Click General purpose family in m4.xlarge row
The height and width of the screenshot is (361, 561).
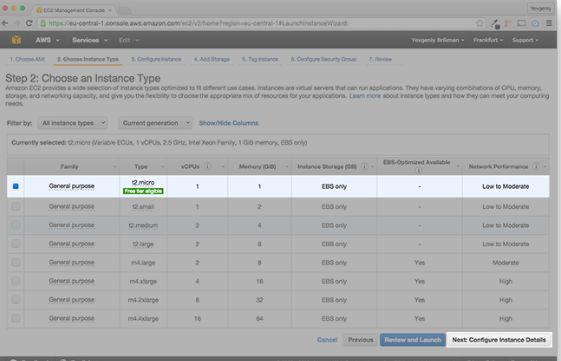point(72,281)
